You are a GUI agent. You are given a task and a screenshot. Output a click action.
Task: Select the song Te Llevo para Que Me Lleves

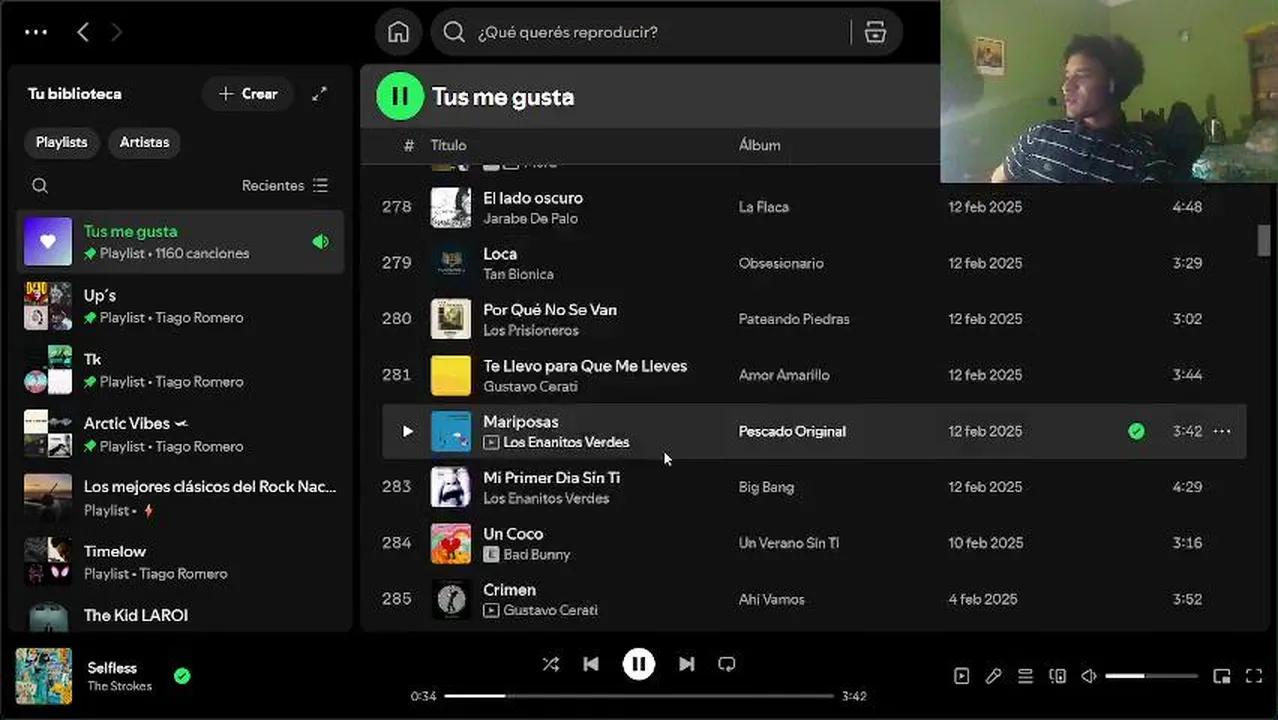click(x=585, y=366)
